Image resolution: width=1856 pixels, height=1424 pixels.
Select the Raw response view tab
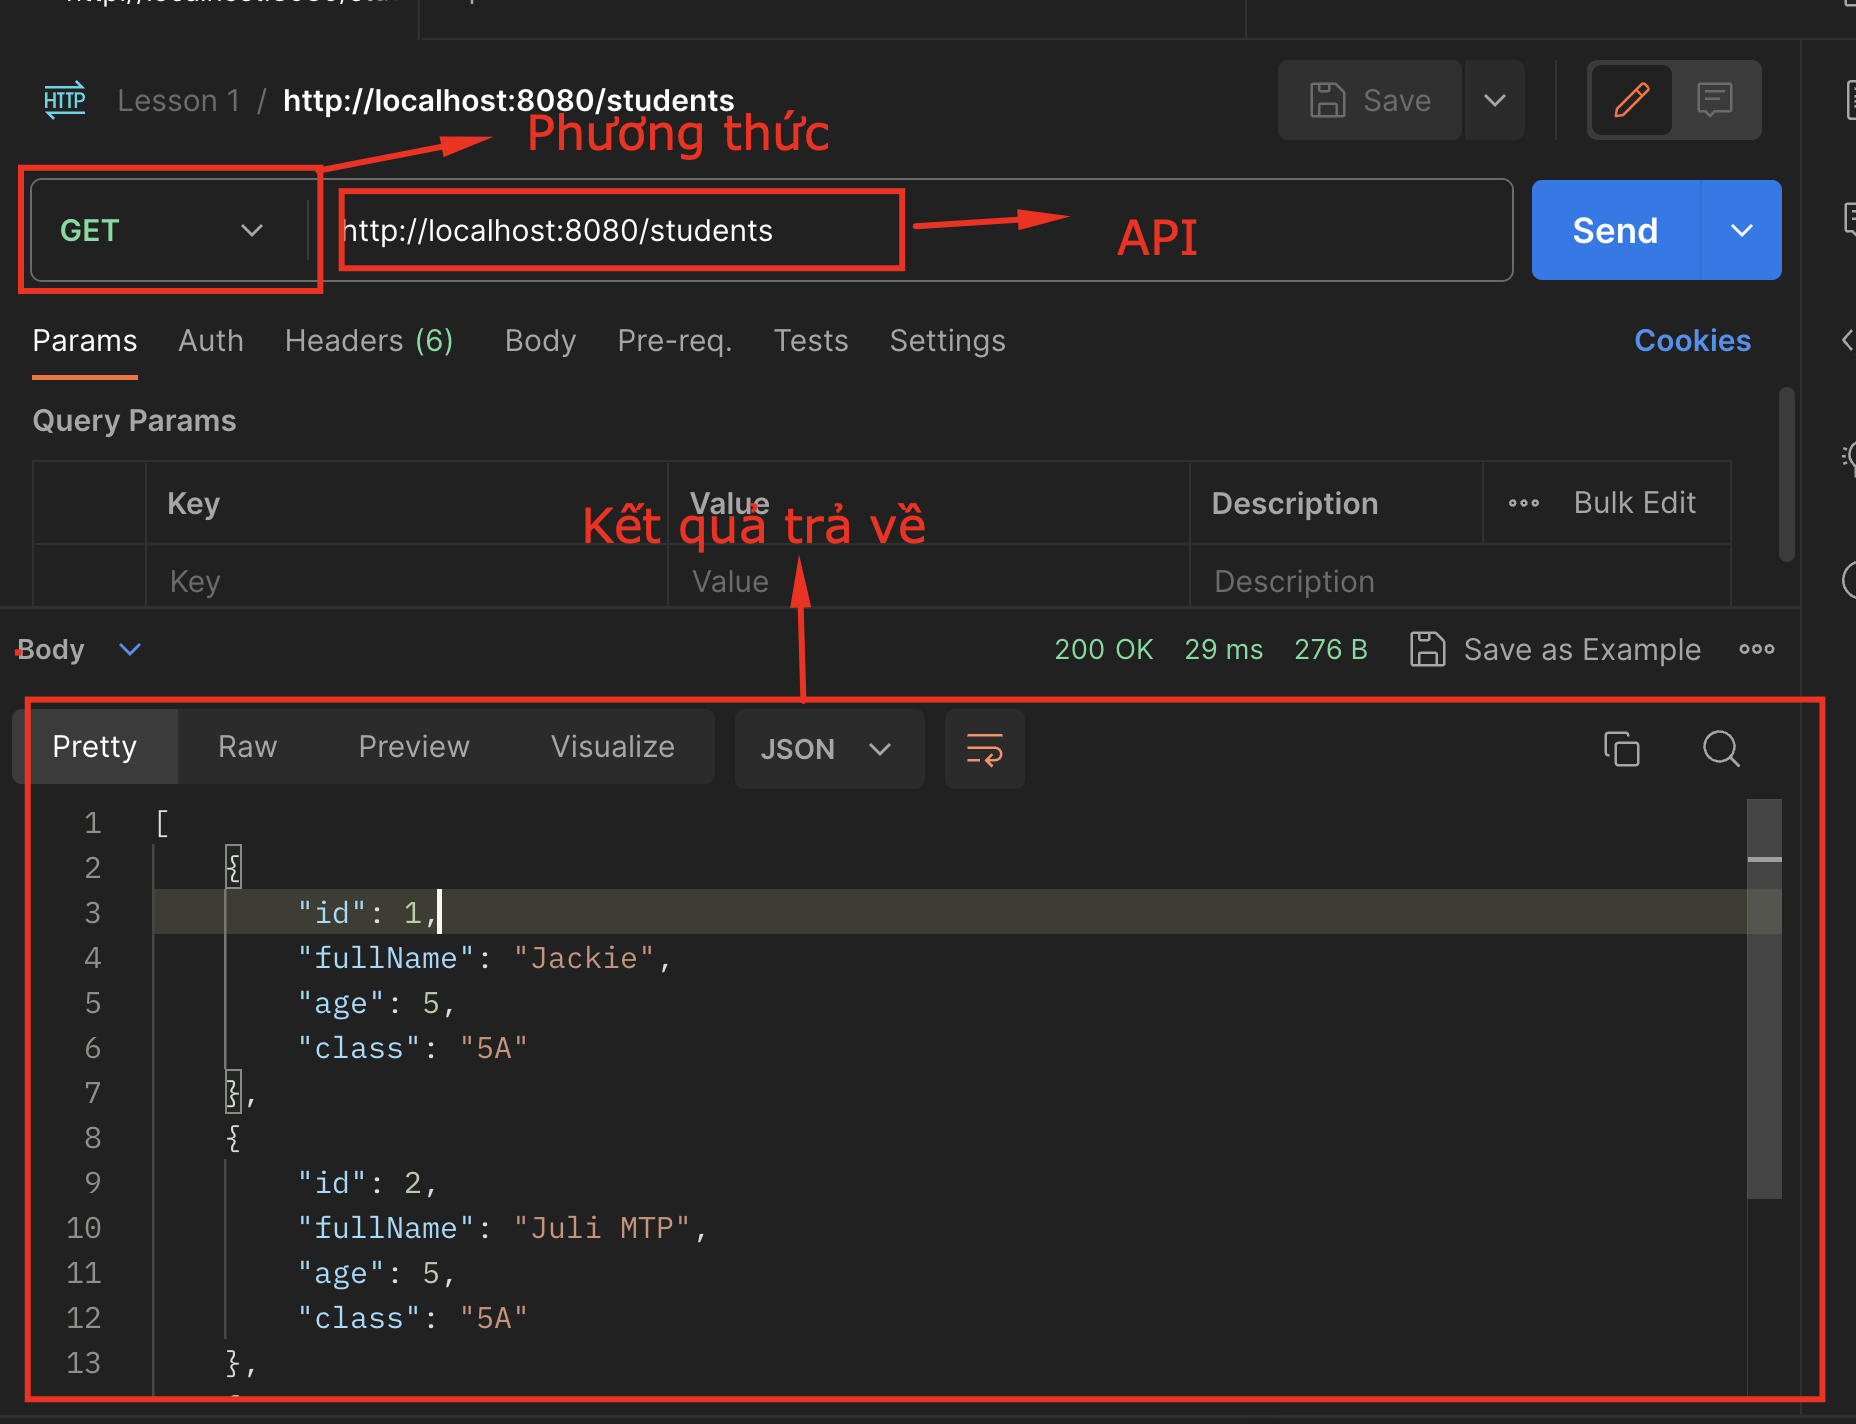[247, 747]
